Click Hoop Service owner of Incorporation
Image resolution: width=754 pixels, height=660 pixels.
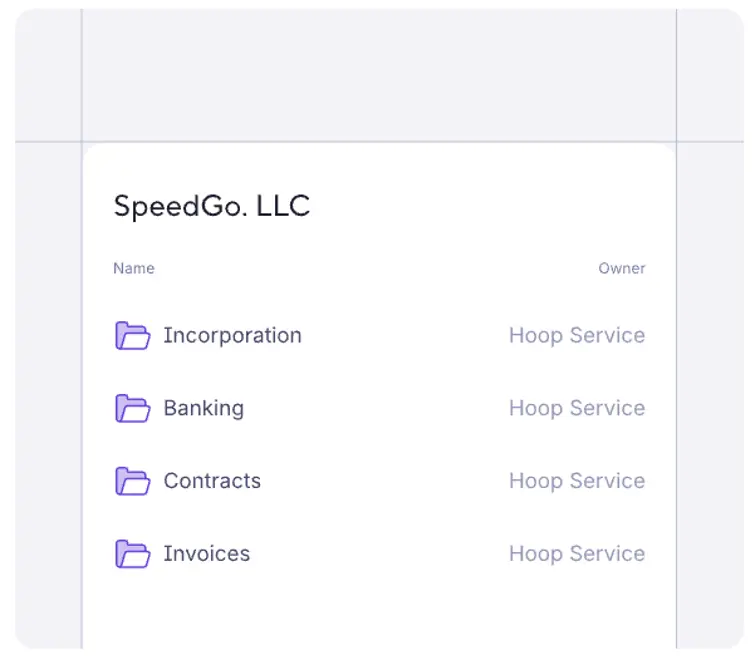[577, 336]
